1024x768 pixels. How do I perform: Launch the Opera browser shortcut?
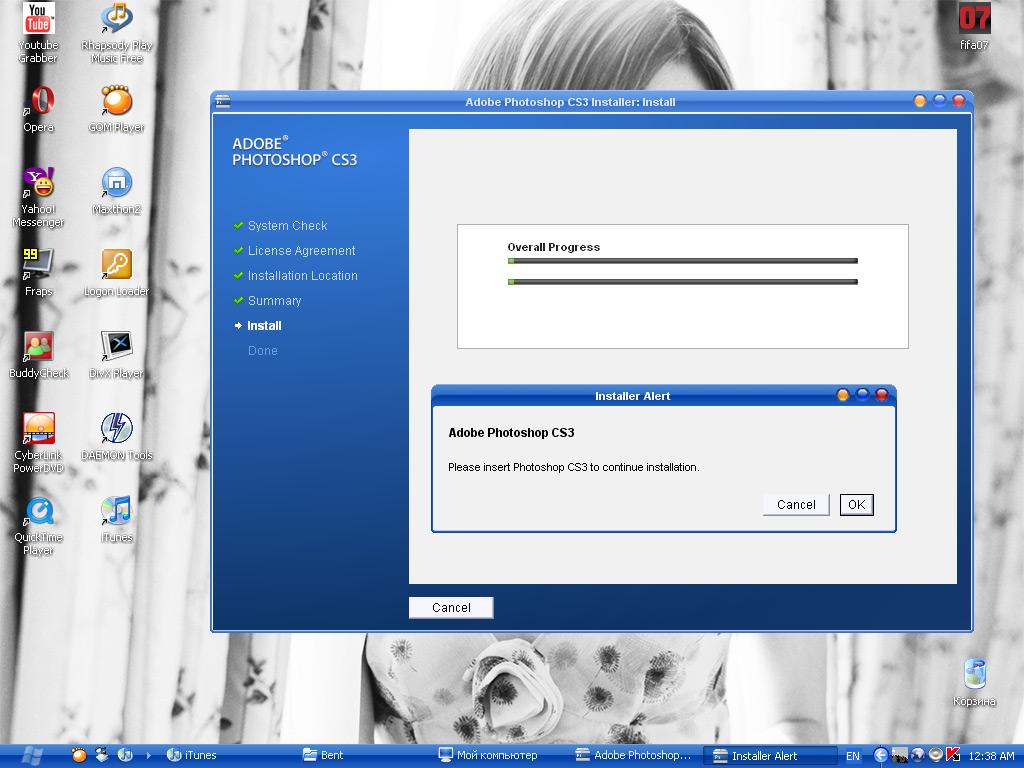(x=39, y=108)
